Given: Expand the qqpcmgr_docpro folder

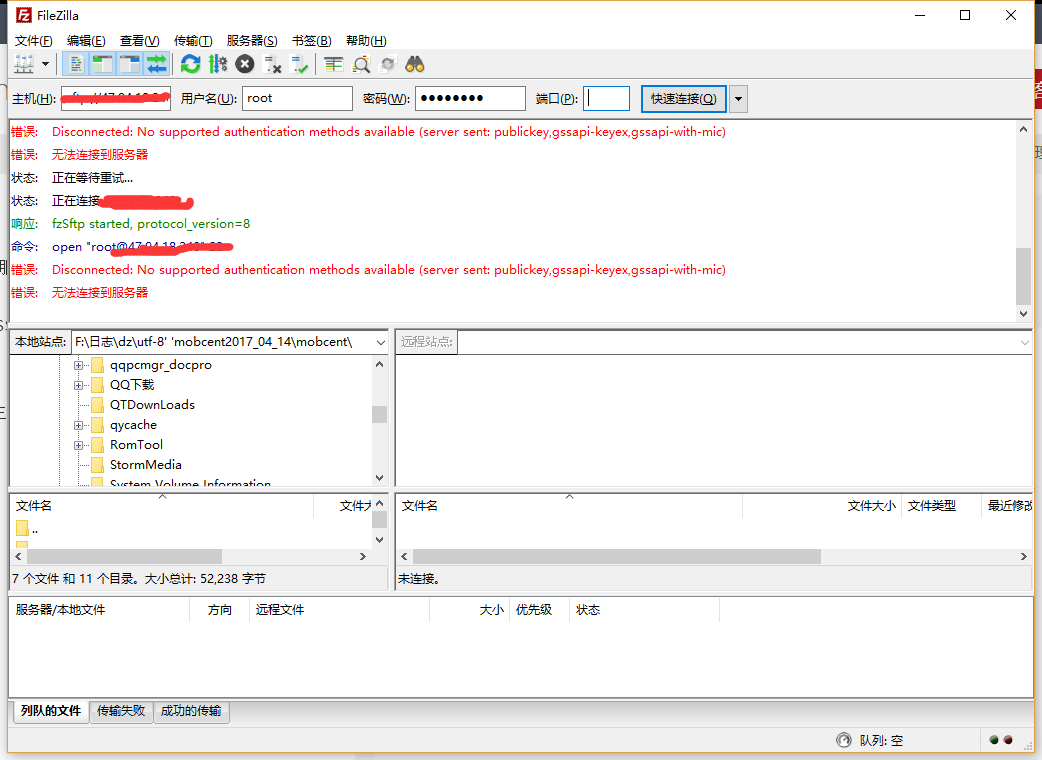Looking at the screenshot, I should coord(78,365).
